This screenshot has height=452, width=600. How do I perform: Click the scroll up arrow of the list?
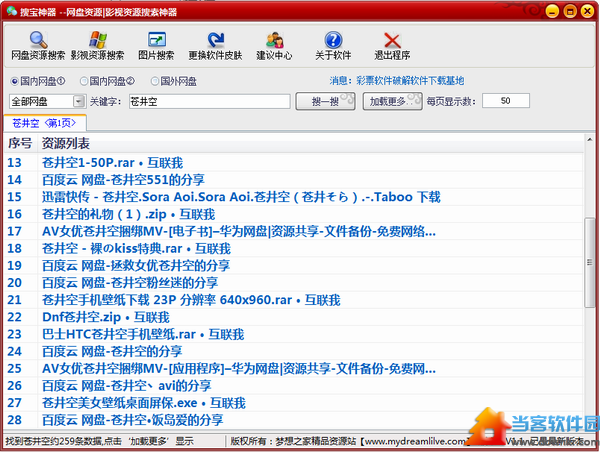(590, 140)
